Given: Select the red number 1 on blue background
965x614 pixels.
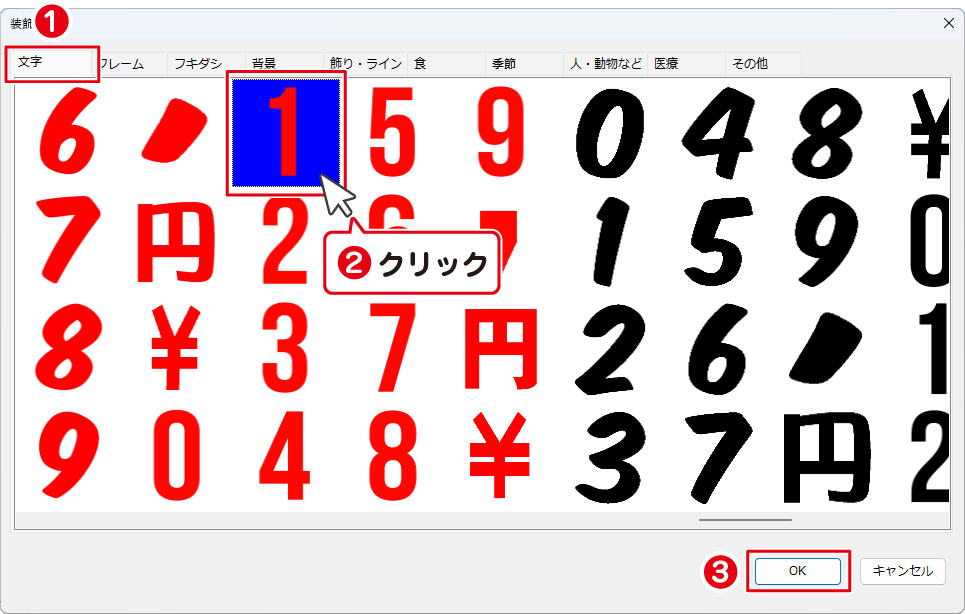Looking at the screenshot, I should click(286, 132).
